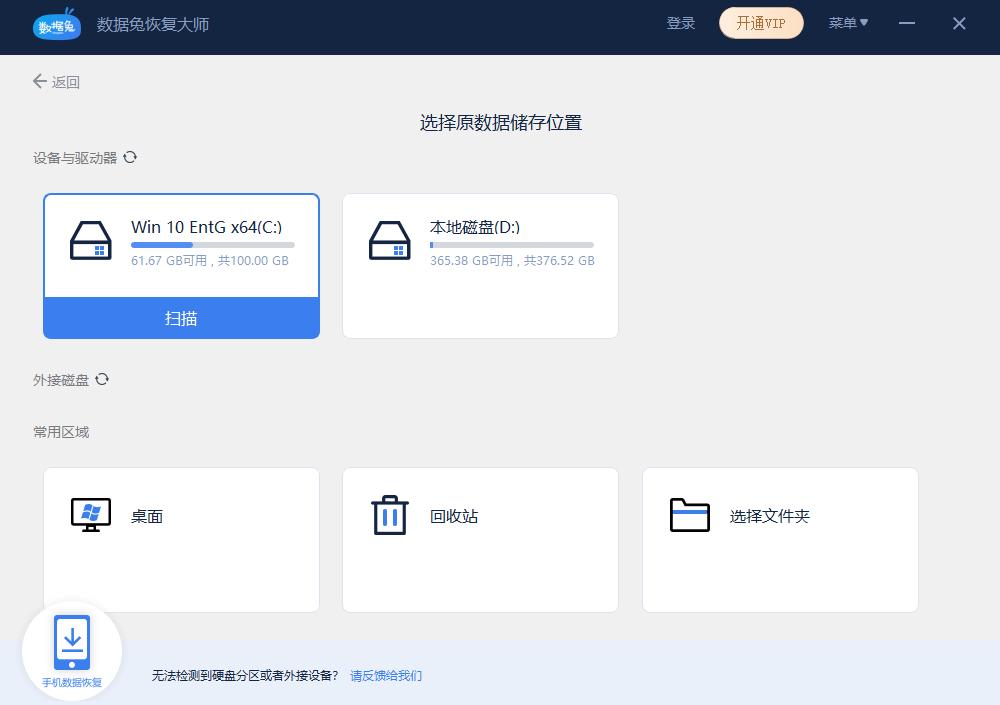Open the 开通VIP upgrade option
Image resolution: width=1000 pixels, height=705 pixels.
(x=761, y=23)
